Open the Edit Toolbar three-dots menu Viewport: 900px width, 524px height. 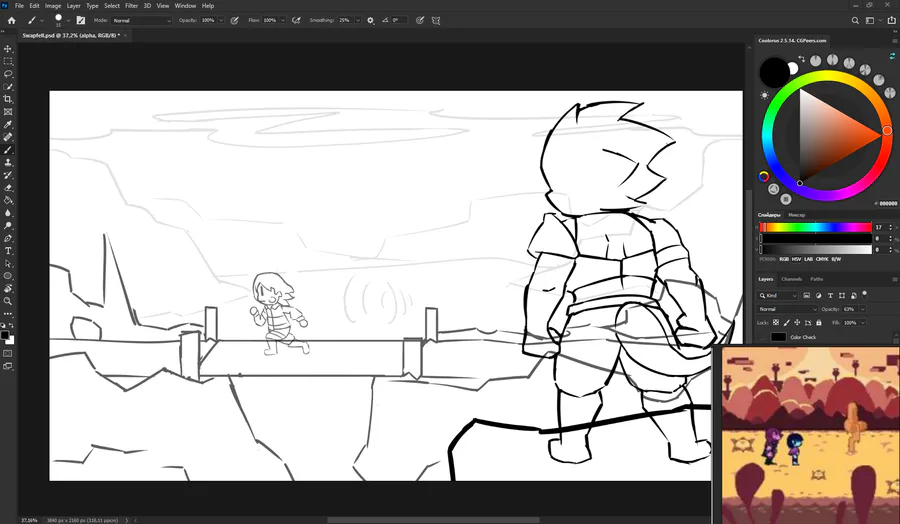tap(8, 314)
